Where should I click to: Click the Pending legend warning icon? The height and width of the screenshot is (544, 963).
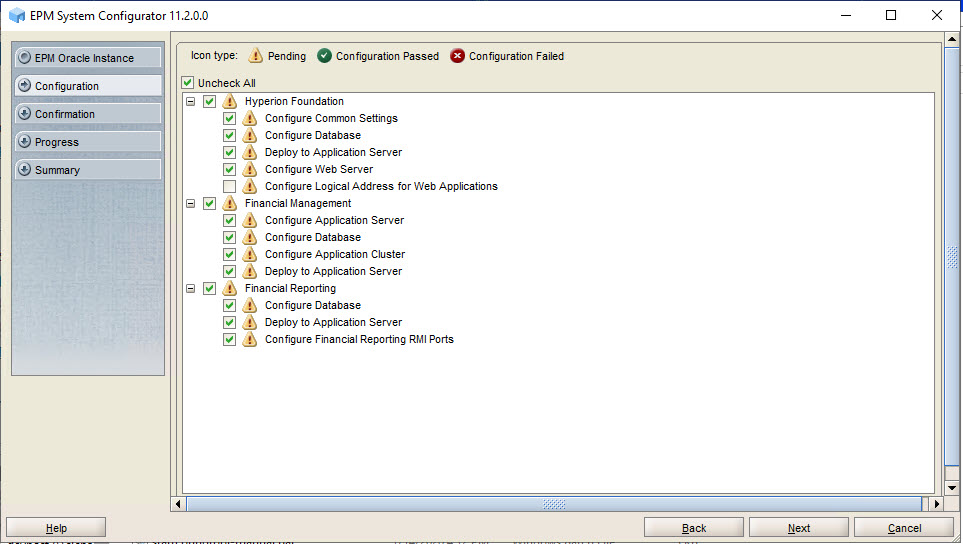click(255, 56)
